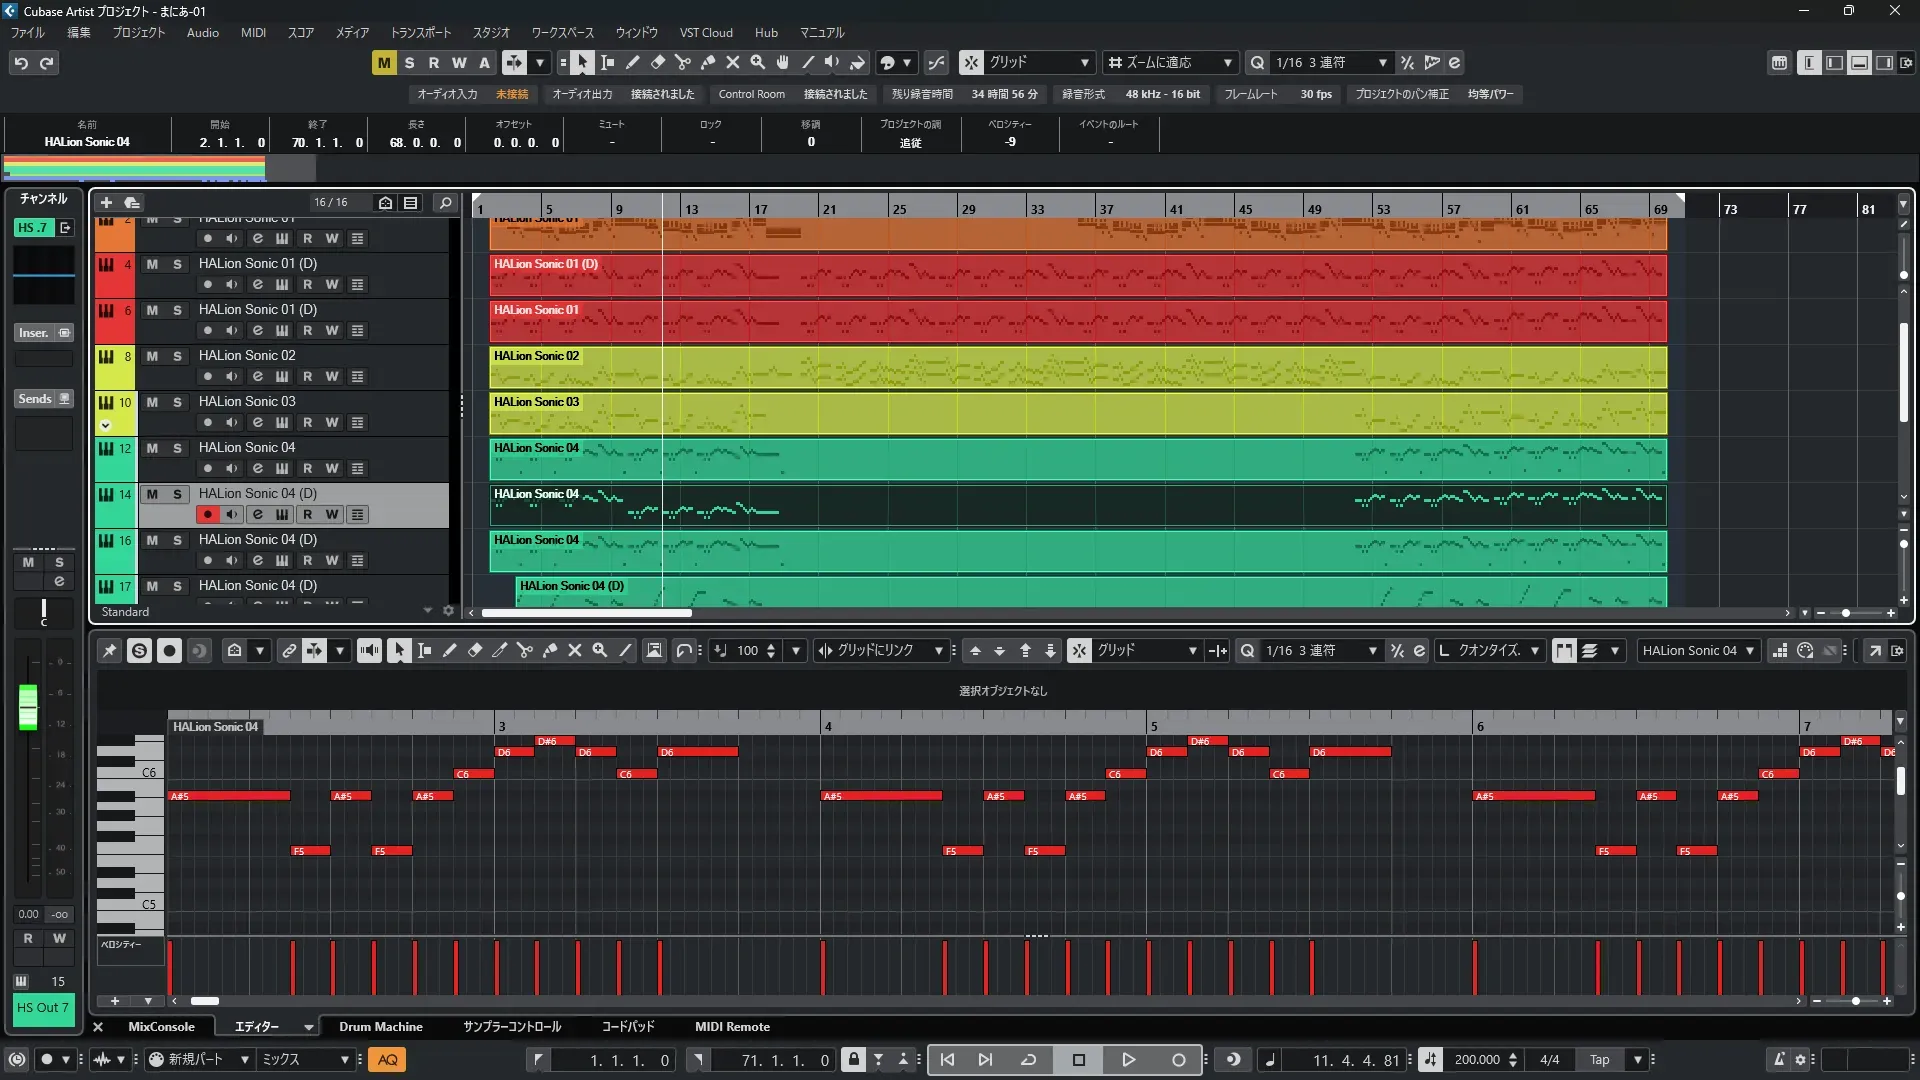Click the Undo arrow icon
This screenshot has width=1920, height=1080.
click(x=21, y=63)
